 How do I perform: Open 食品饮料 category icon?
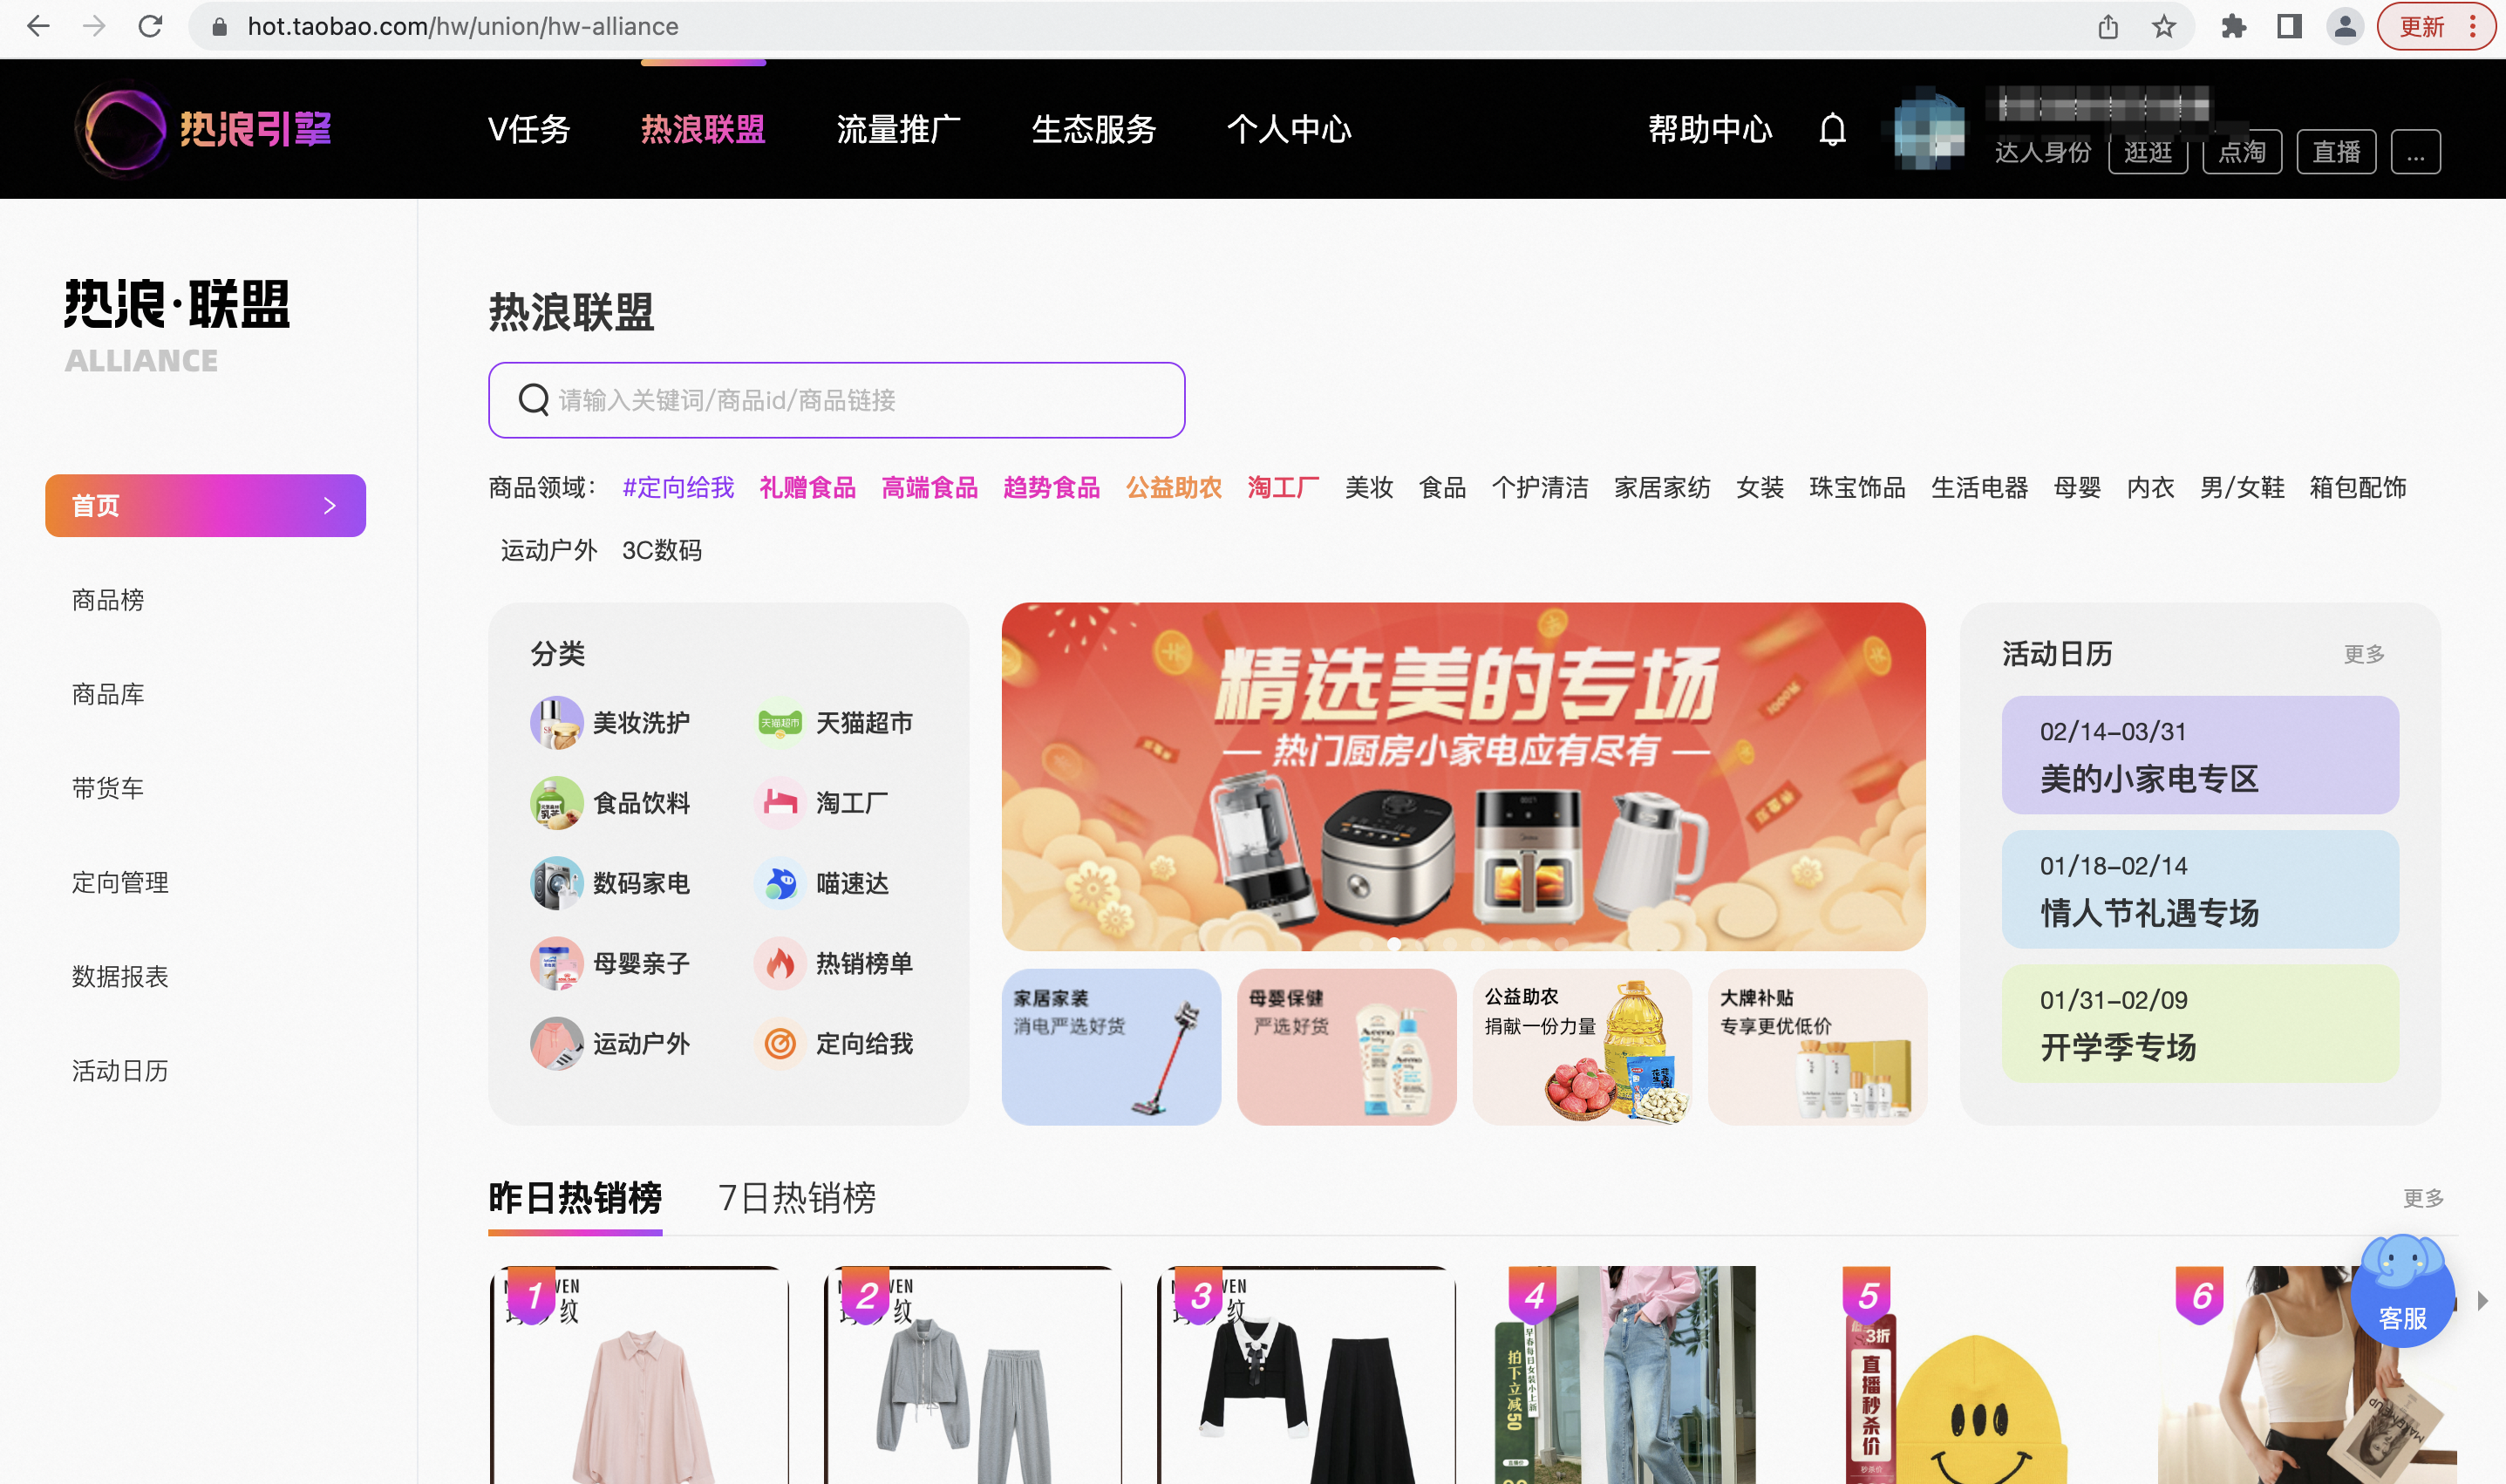pyautogui.click(x=556, y=803)
